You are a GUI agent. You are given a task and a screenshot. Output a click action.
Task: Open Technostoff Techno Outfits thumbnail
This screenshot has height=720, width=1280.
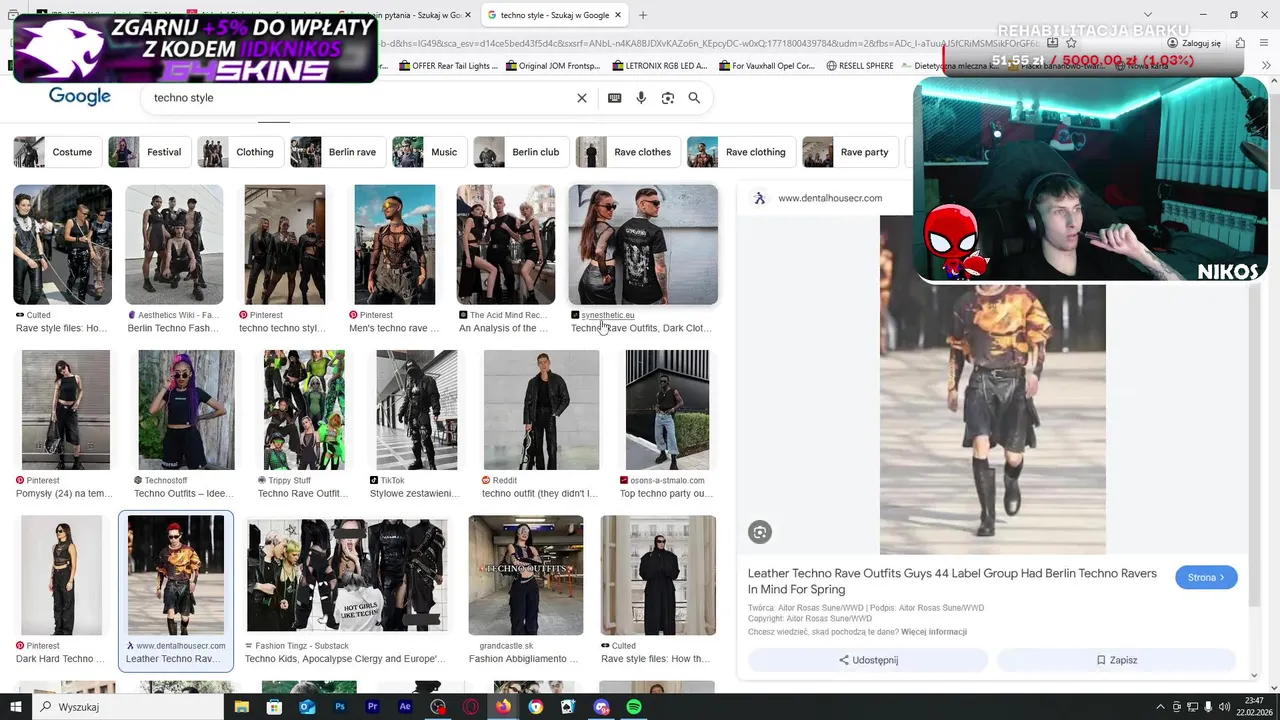tap(186, 410)
